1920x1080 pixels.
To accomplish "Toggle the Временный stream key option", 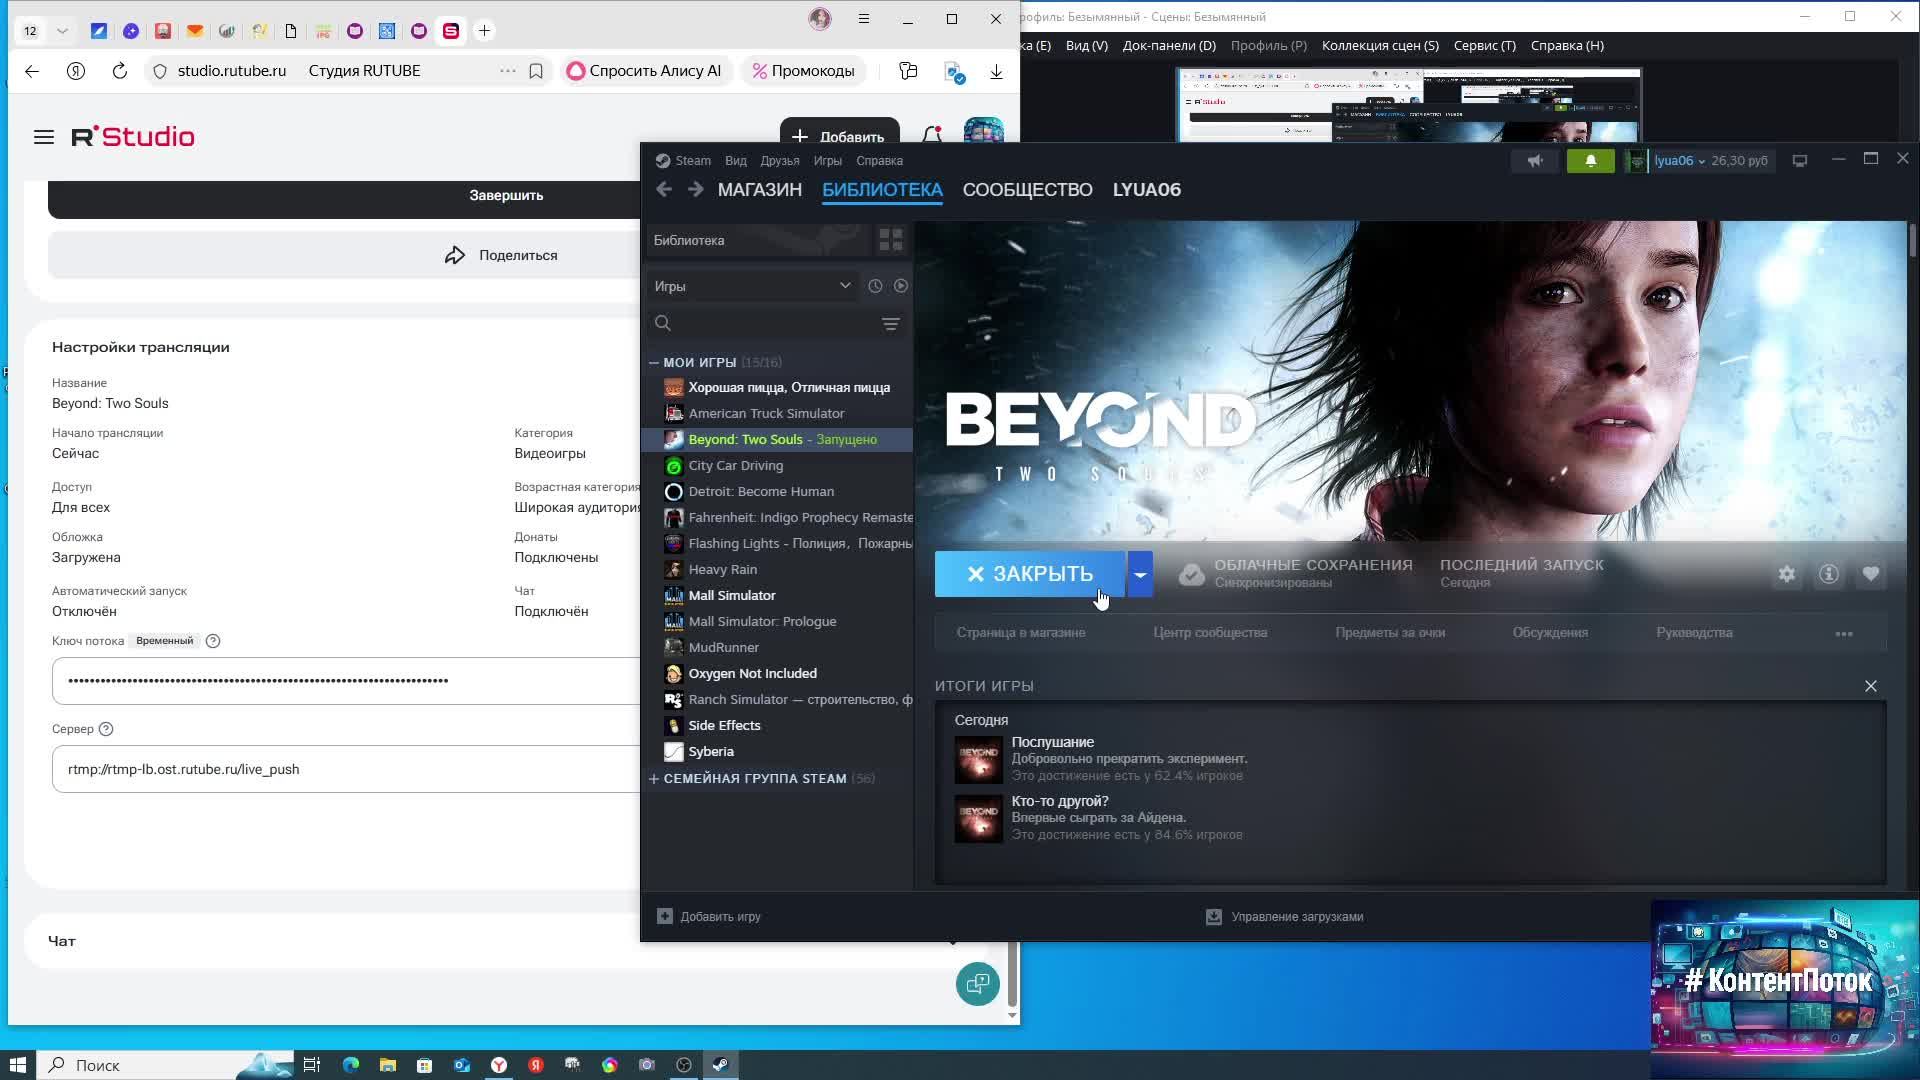I will (x=166, y=640).
